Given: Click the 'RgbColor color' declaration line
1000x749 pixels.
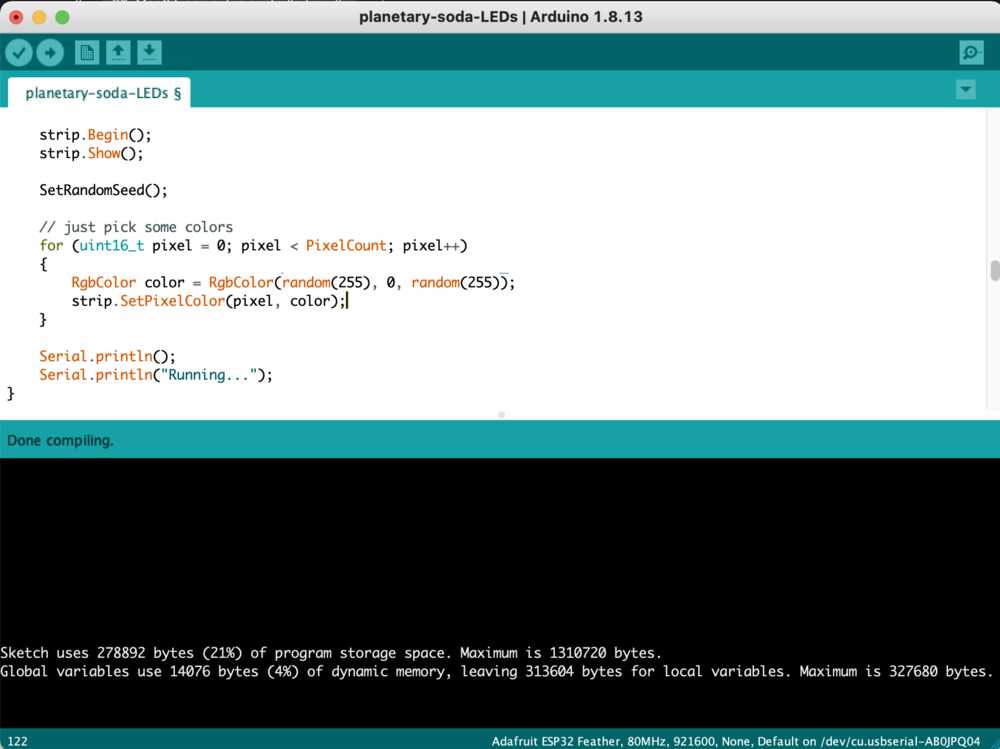Looking at the screenshot, I should 293,282.
